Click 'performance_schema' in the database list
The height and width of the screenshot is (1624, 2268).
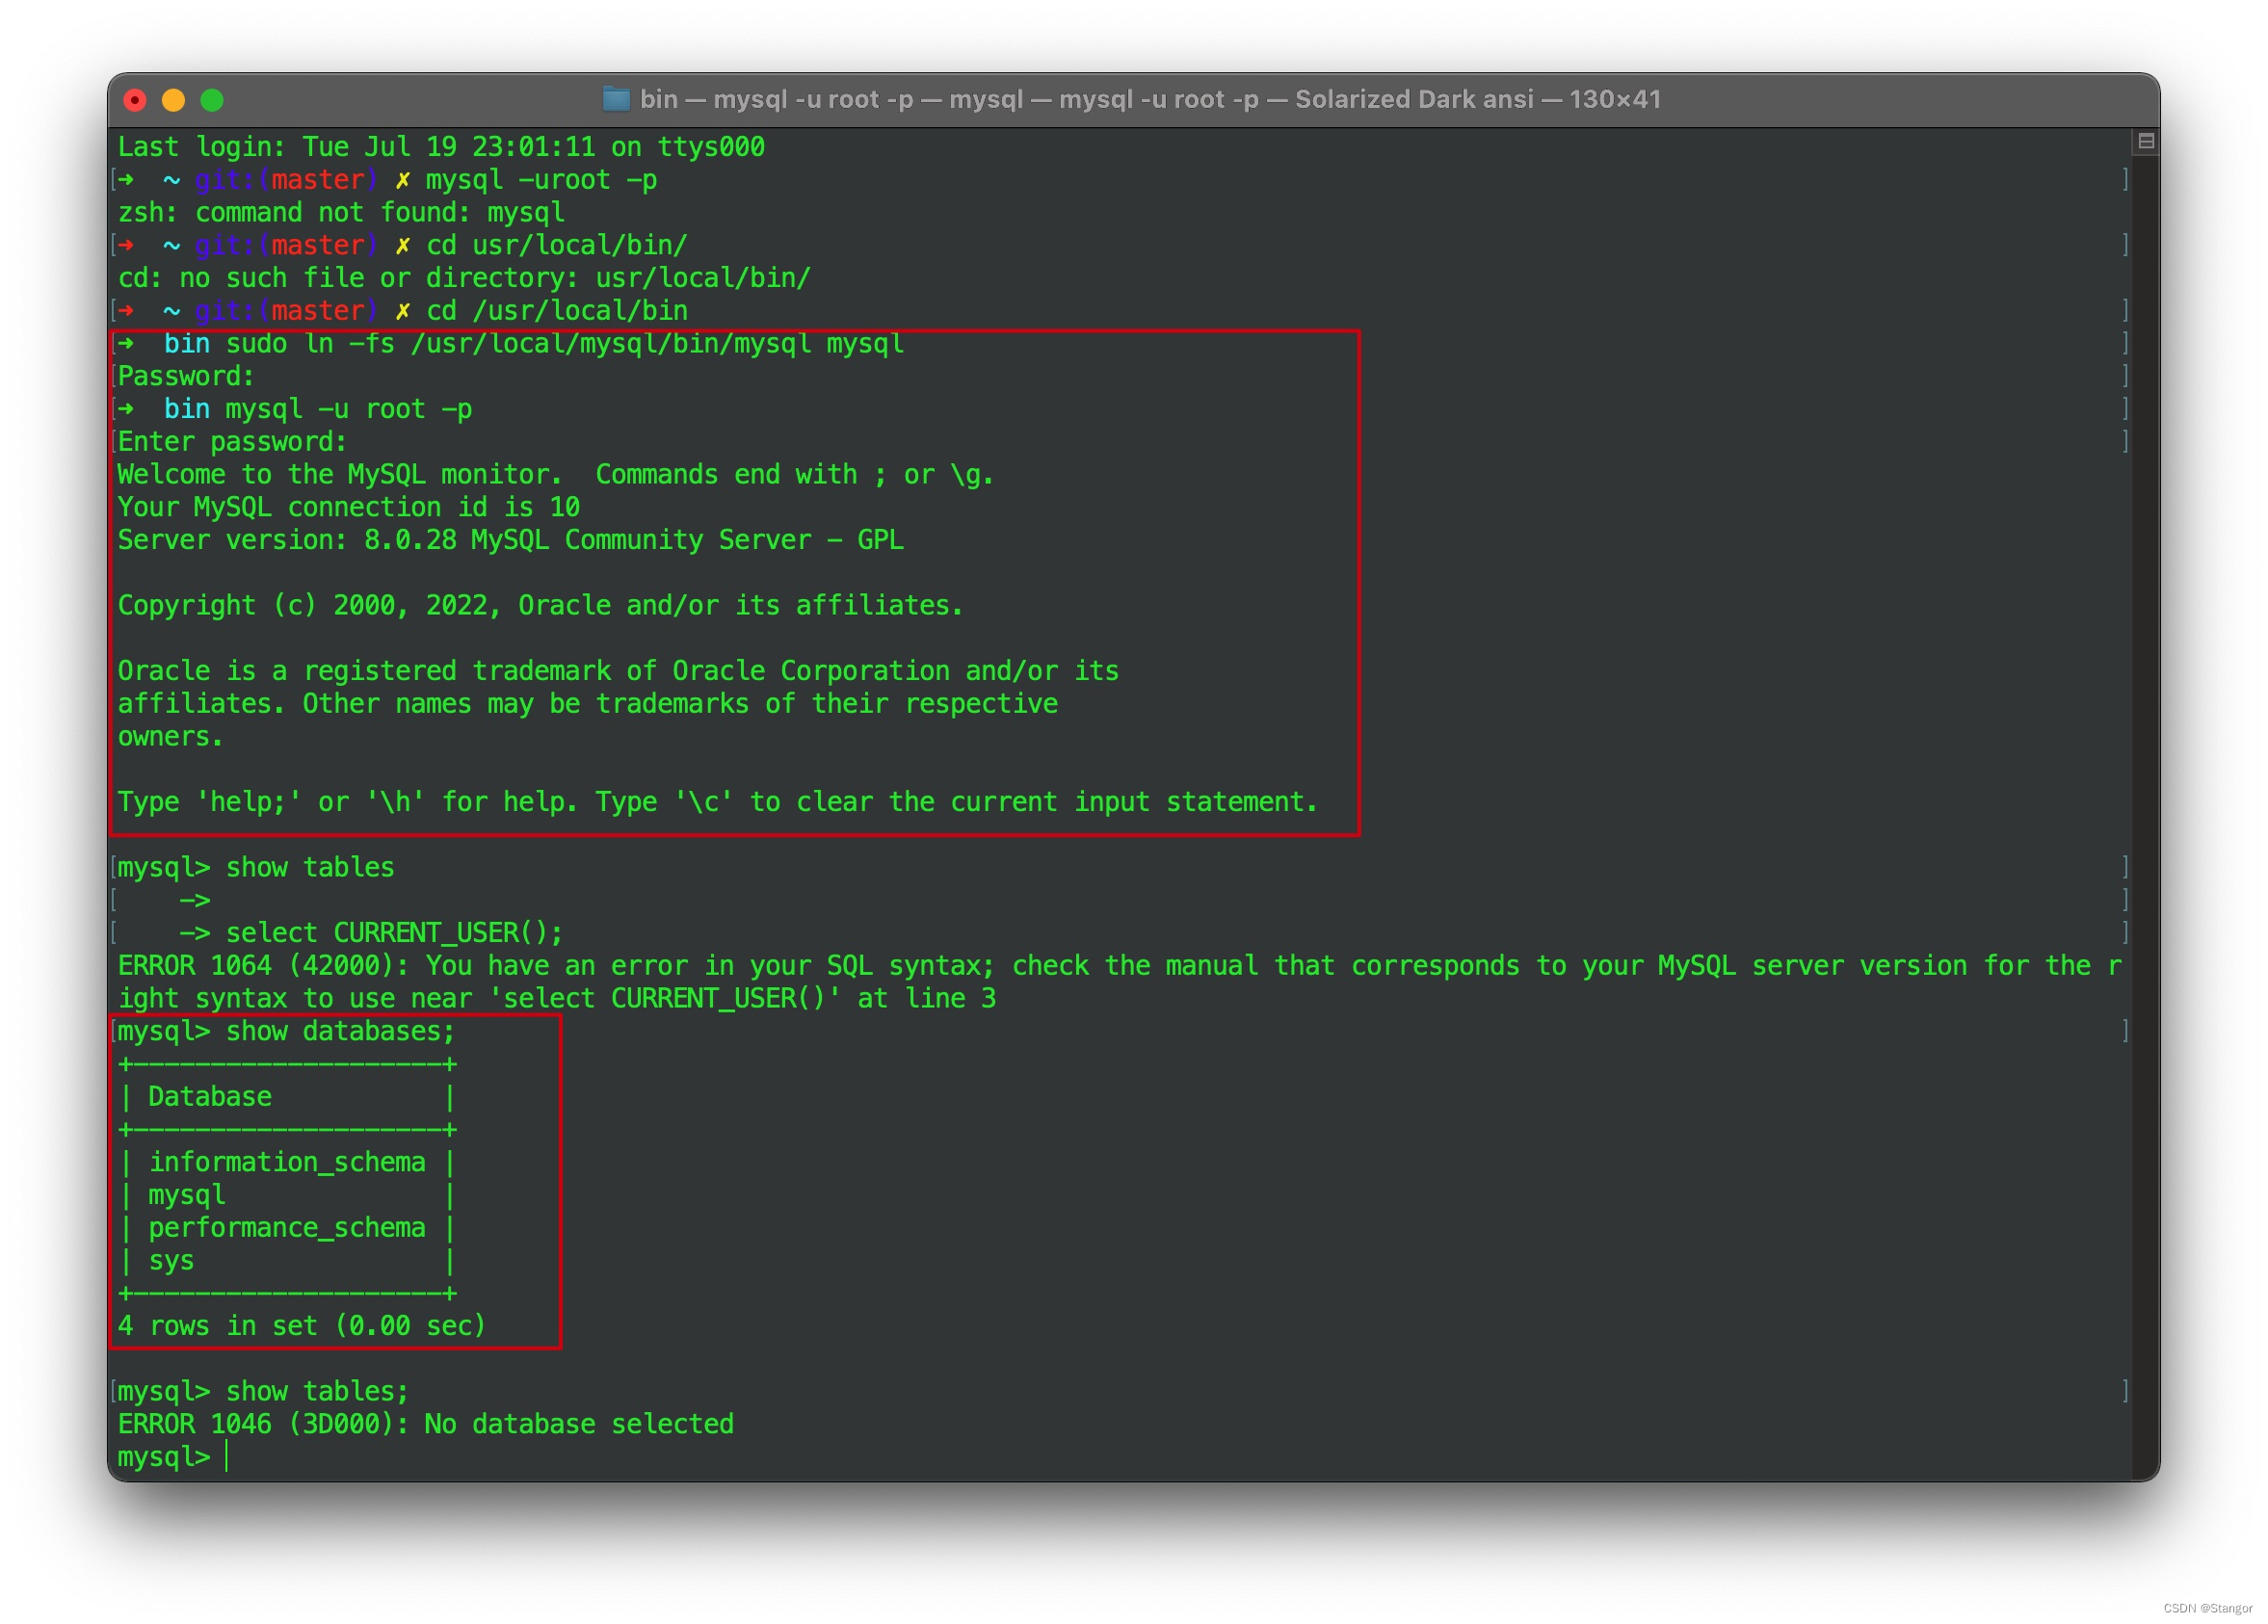[x=287, y=1228]
